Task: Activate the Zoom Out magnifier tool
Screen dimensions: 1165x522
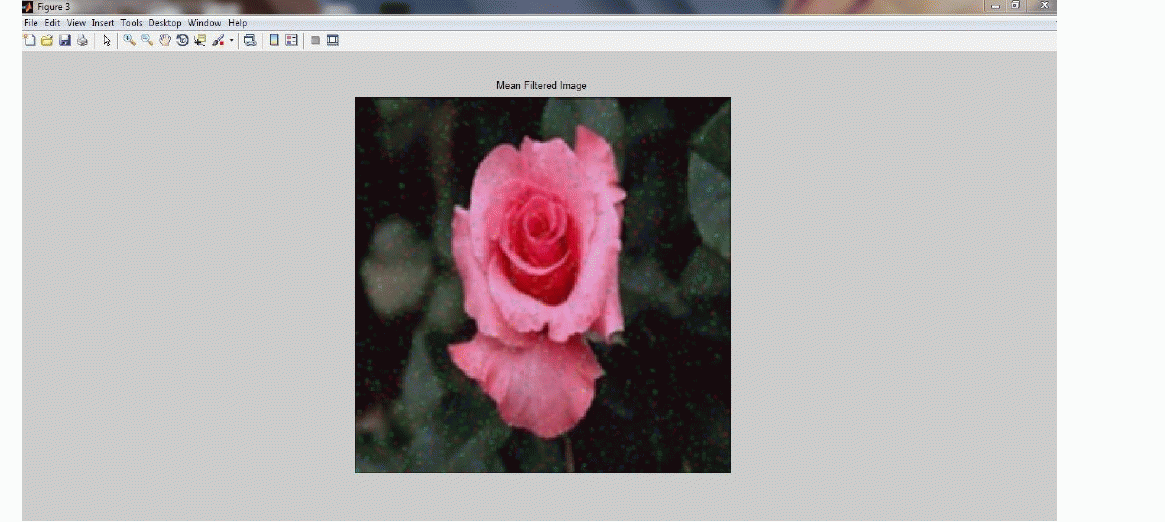Action: [x=146, y=41]
